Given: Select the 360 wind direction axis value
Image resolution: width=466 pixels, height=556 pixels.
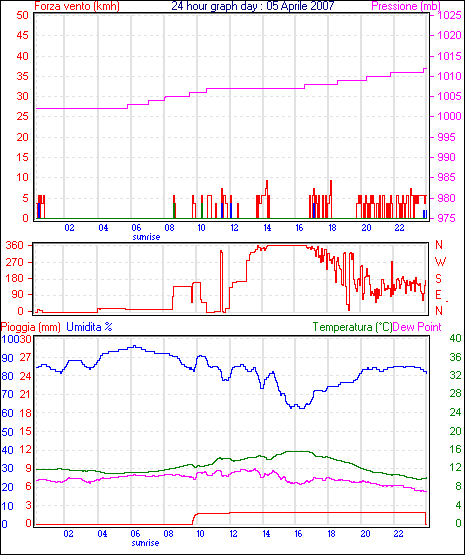Looking at the screenshot, I should tap(15, 245).
